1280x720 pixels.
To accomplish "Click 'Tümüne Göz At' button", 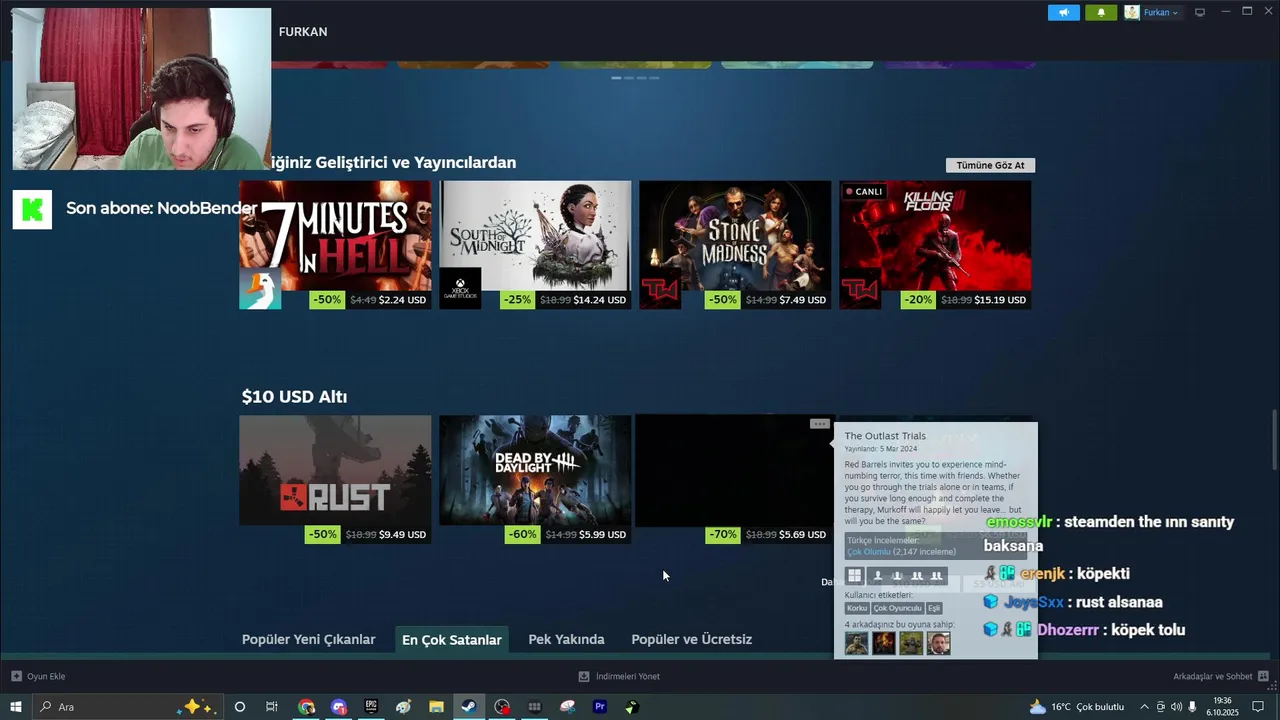I will pos(990,165).
